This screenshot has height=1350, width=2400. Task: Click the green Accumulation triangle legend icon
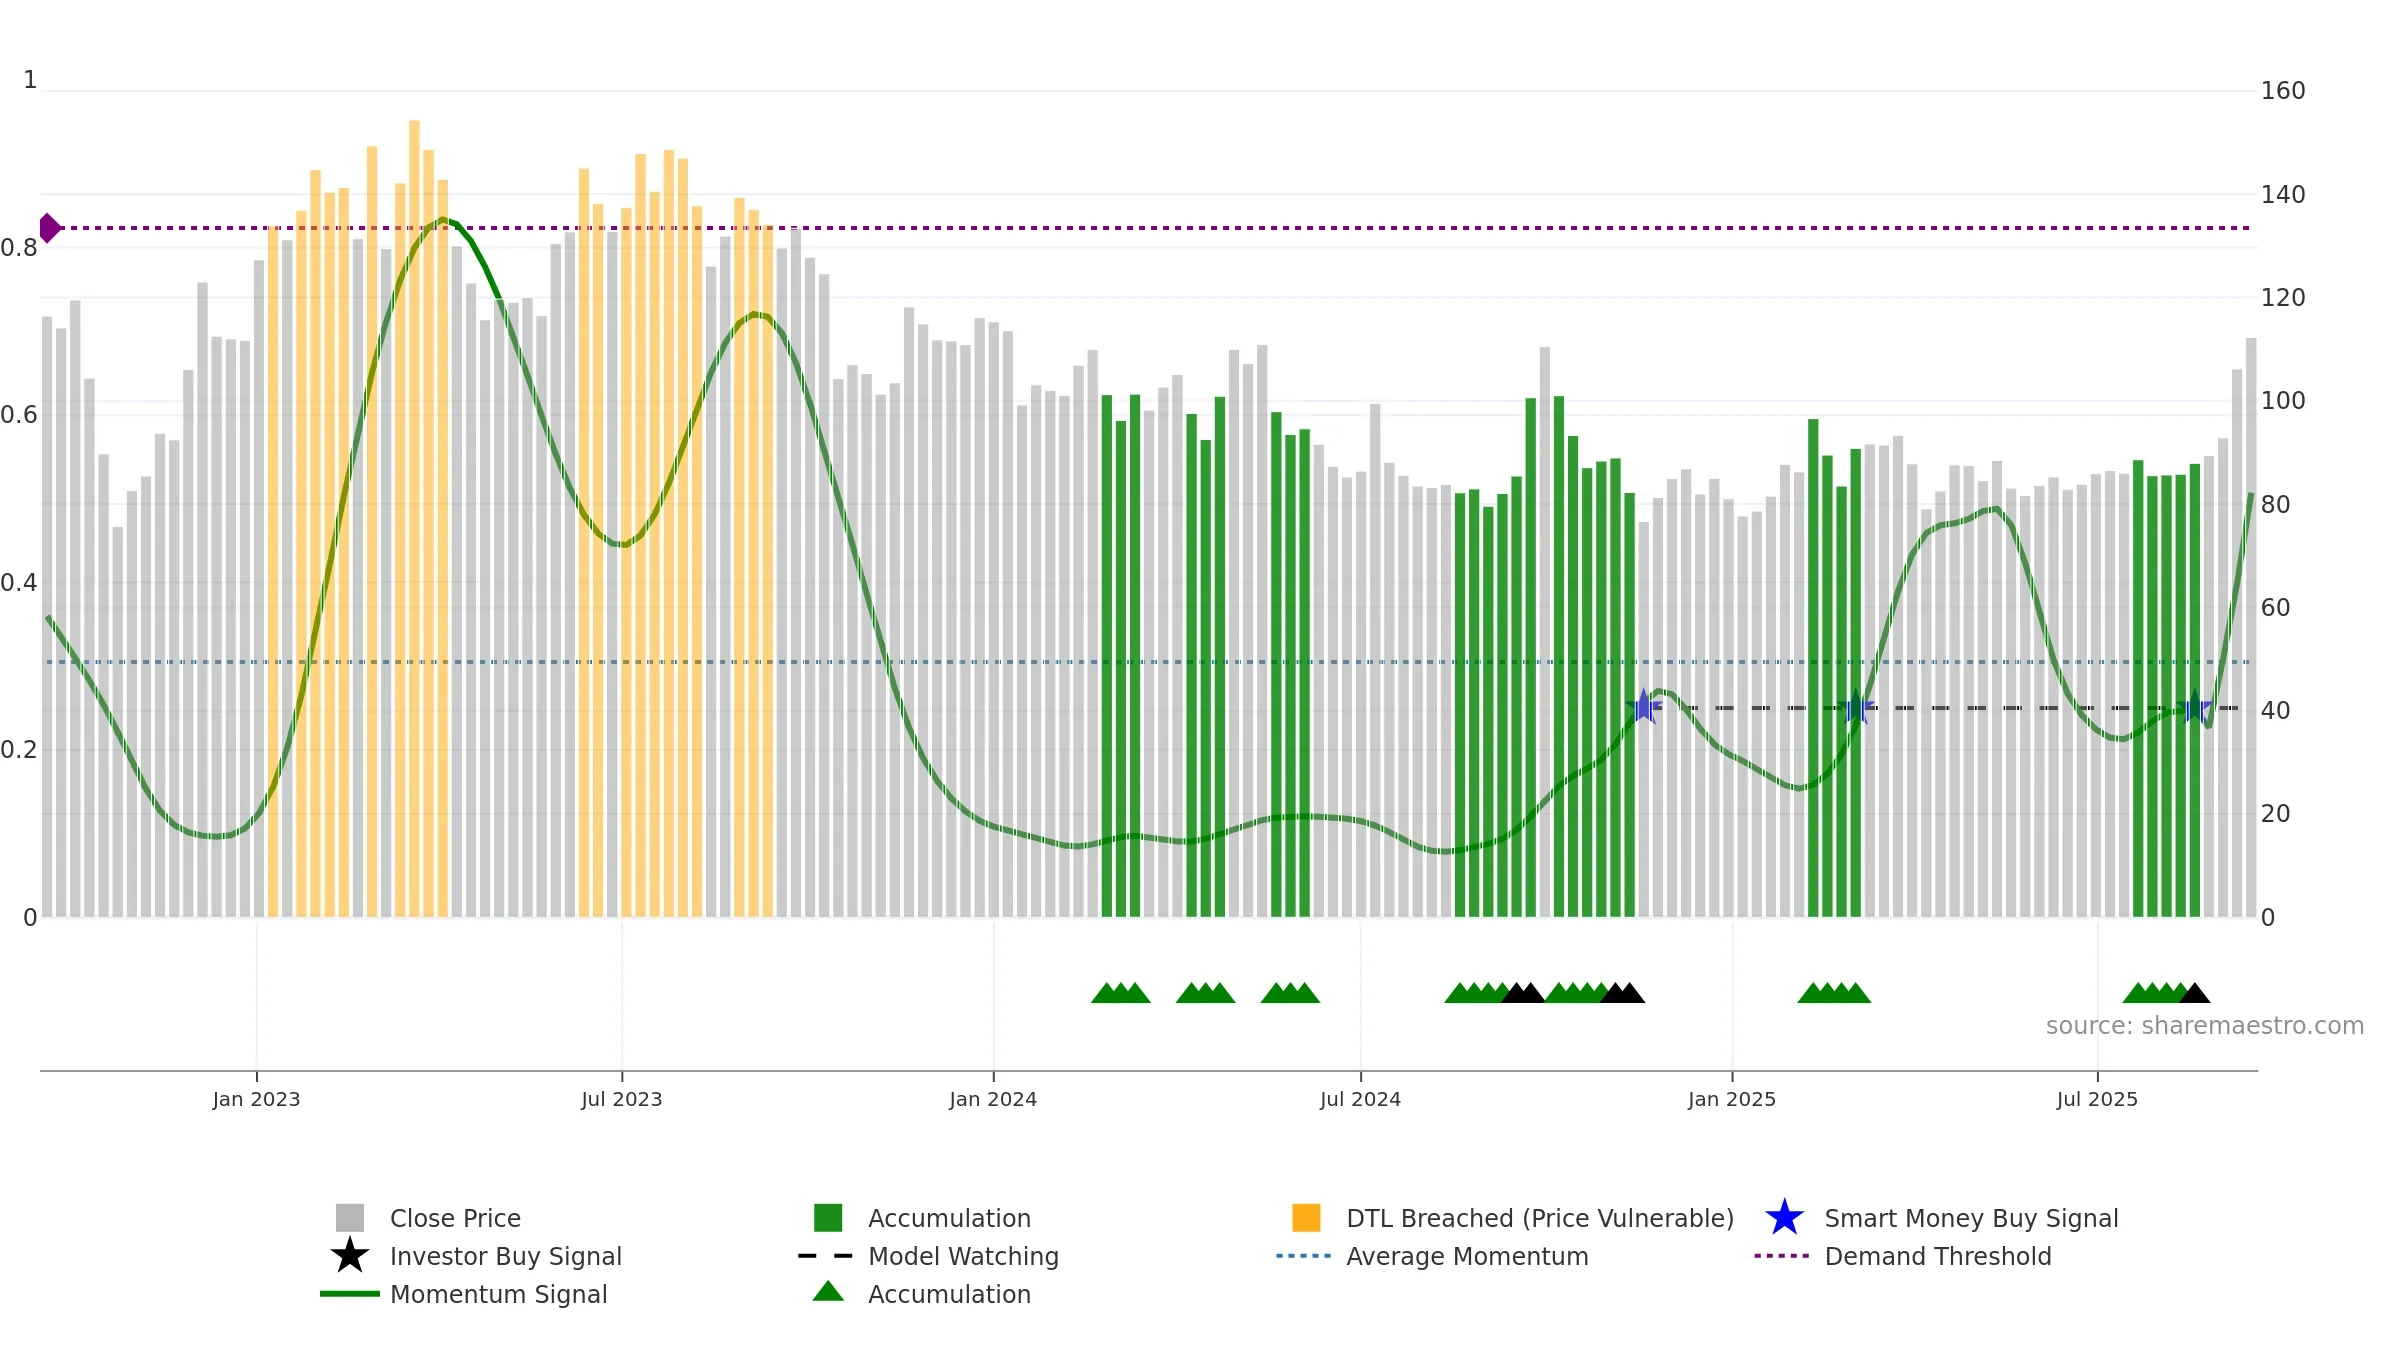pos(828,1292)
